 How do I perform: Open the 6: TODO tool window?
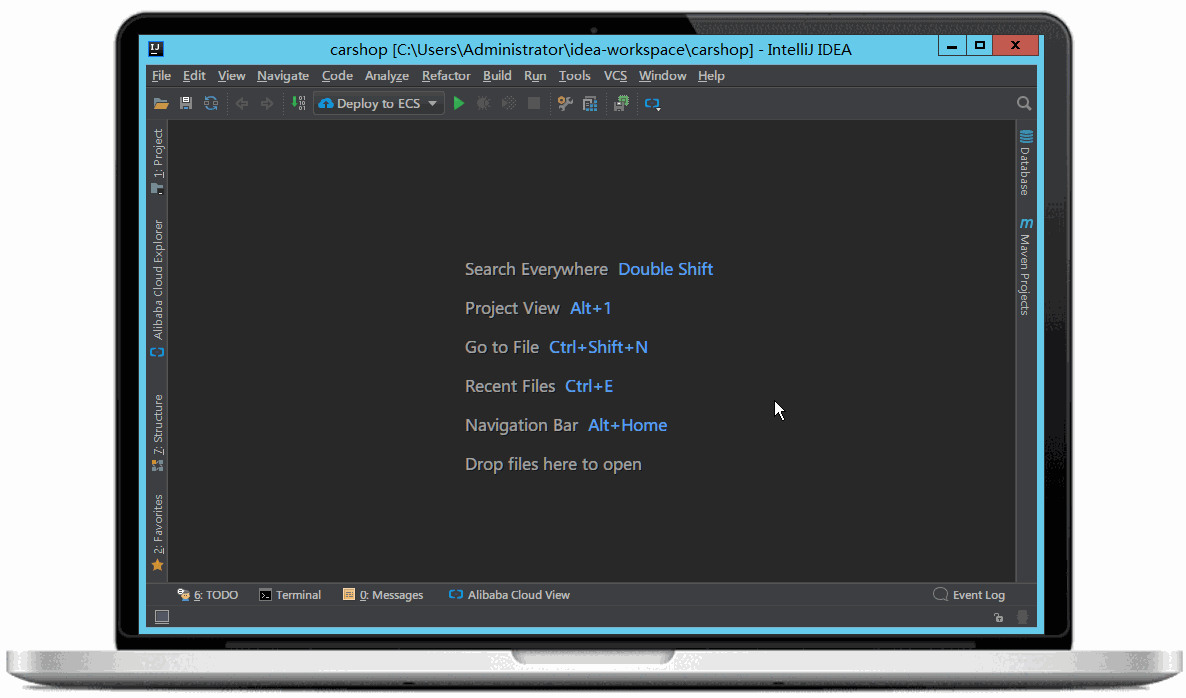point(207,595)
